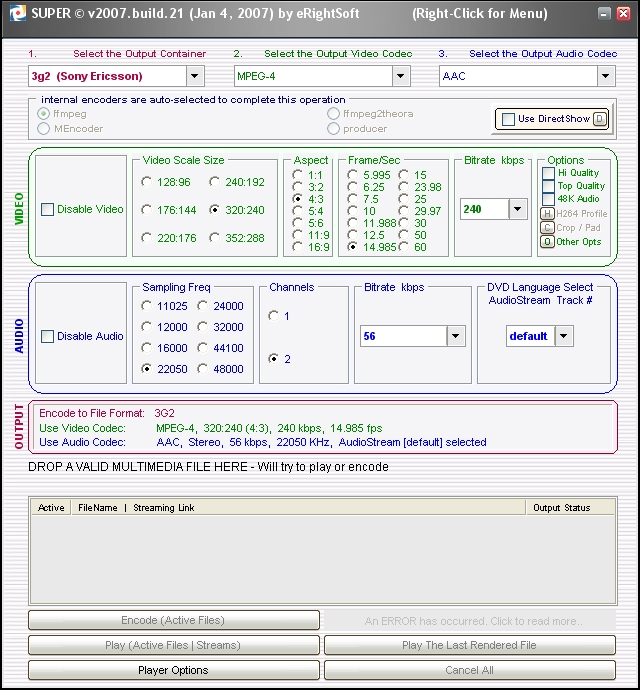Enable the Hi Quality option
The height and width of the screenshot is (690, 640).
point(548,173)
